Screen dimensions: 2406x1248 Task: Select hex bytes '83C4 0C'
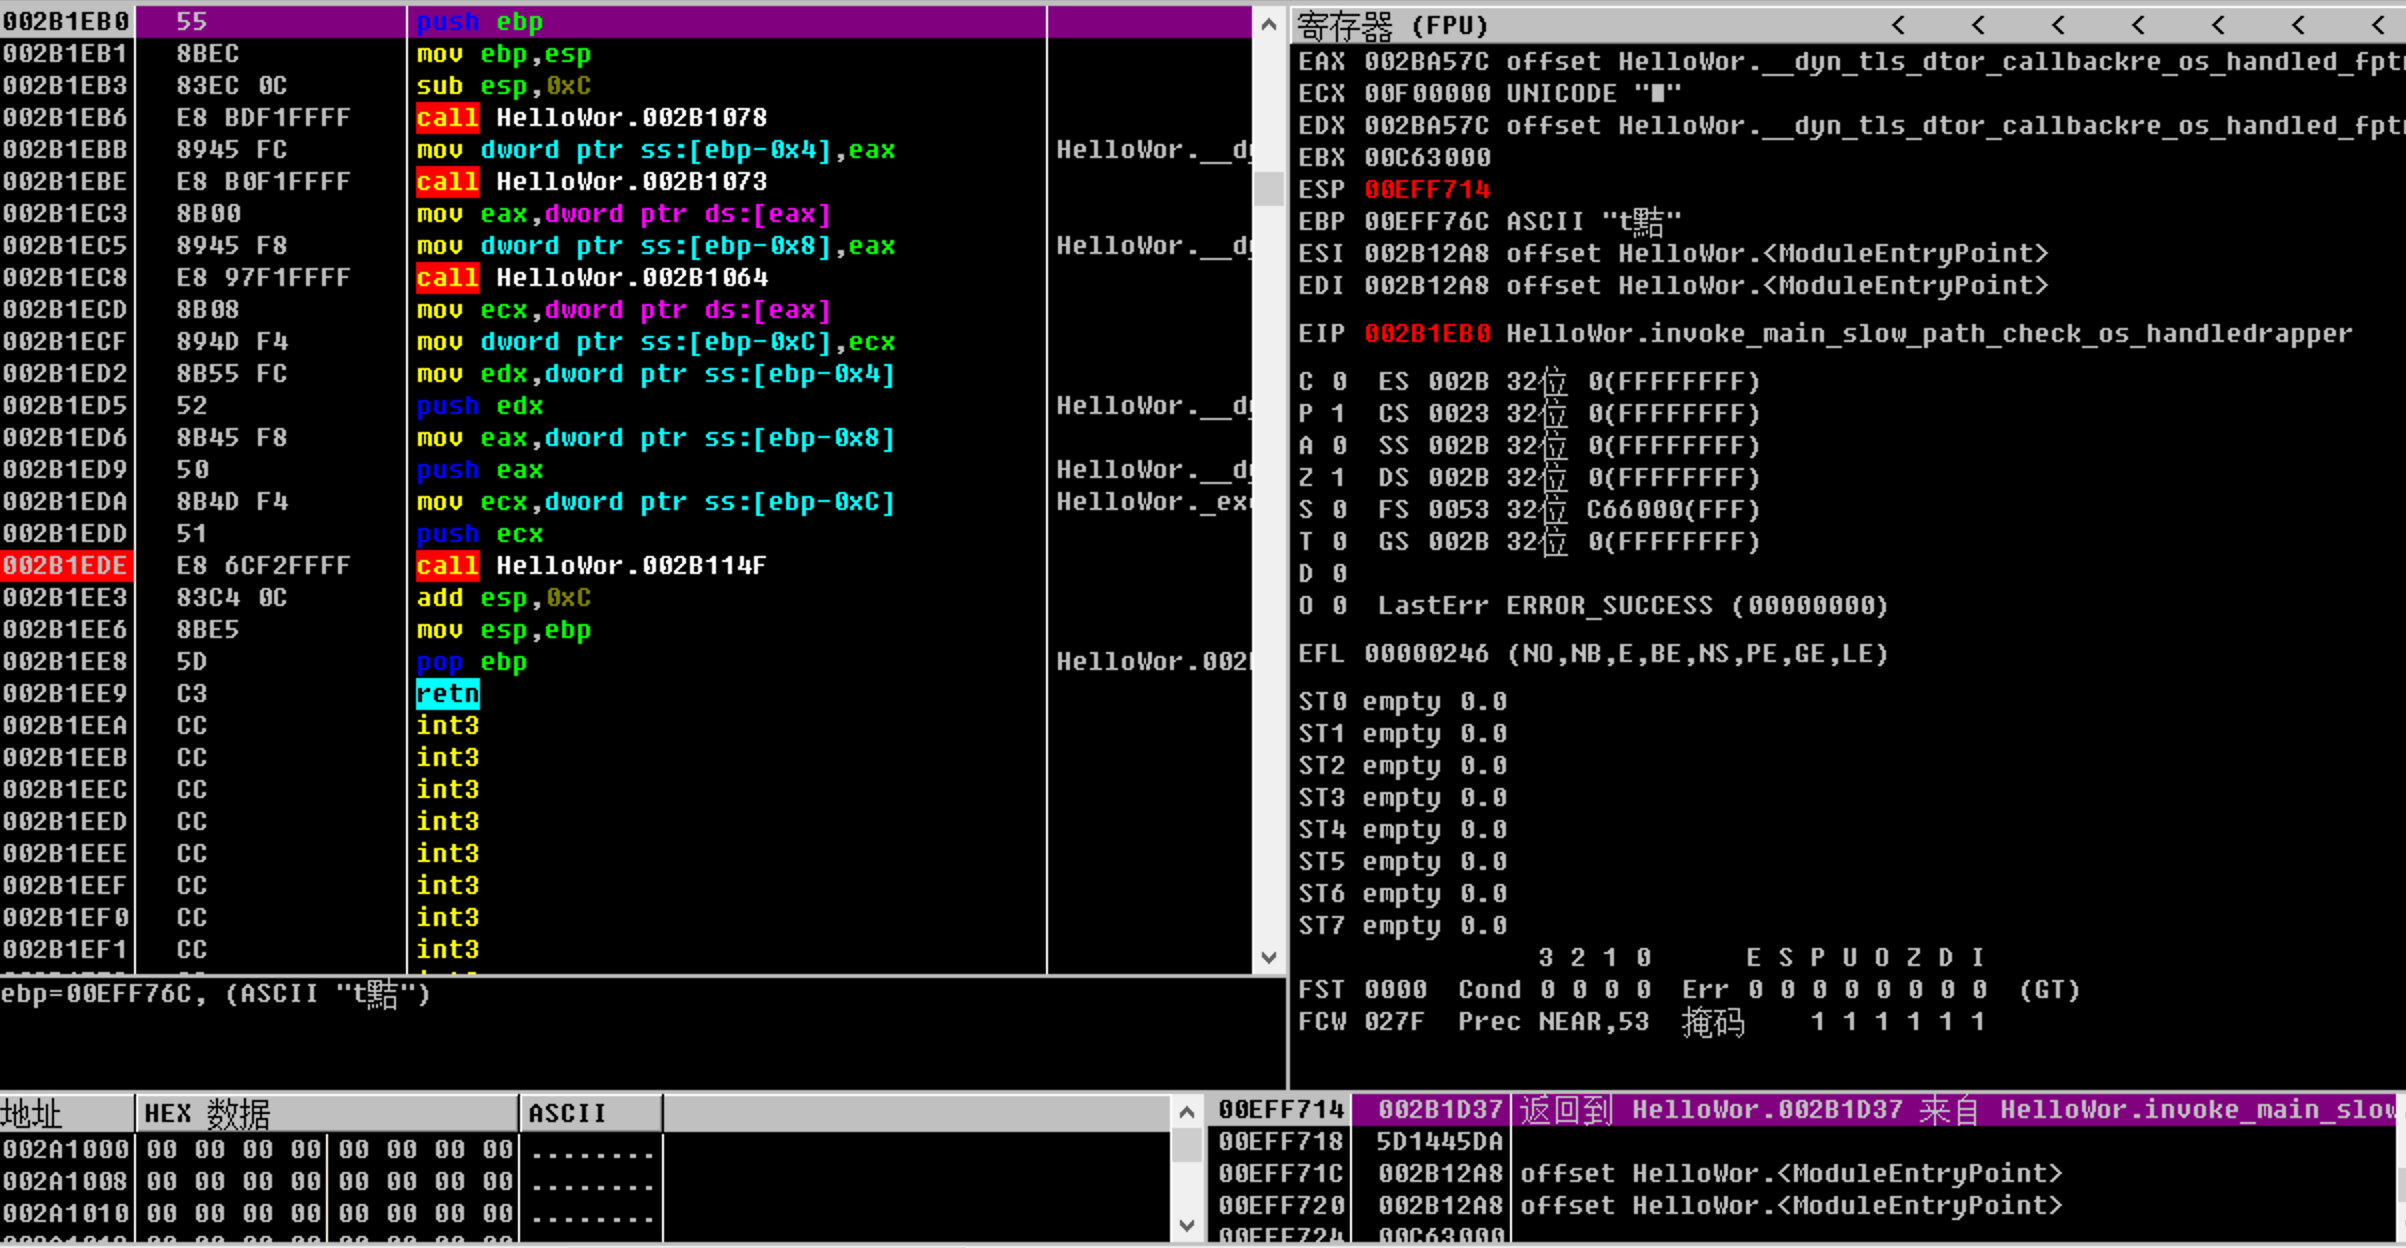232,597
